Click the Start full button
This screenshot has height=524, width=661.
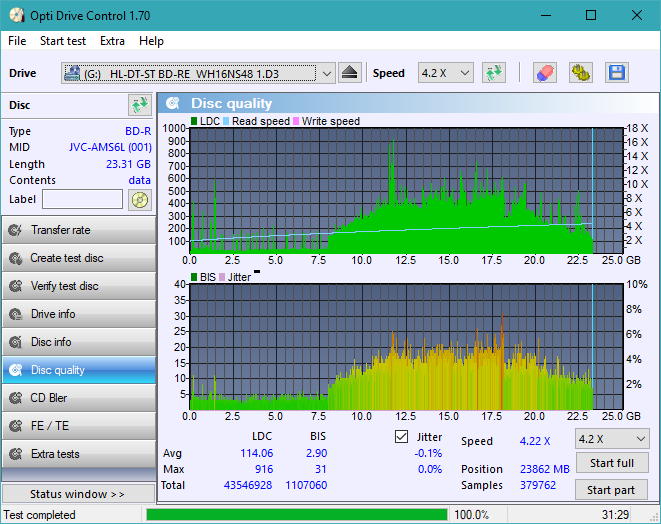pyautogui.click(x=612, y=463)
